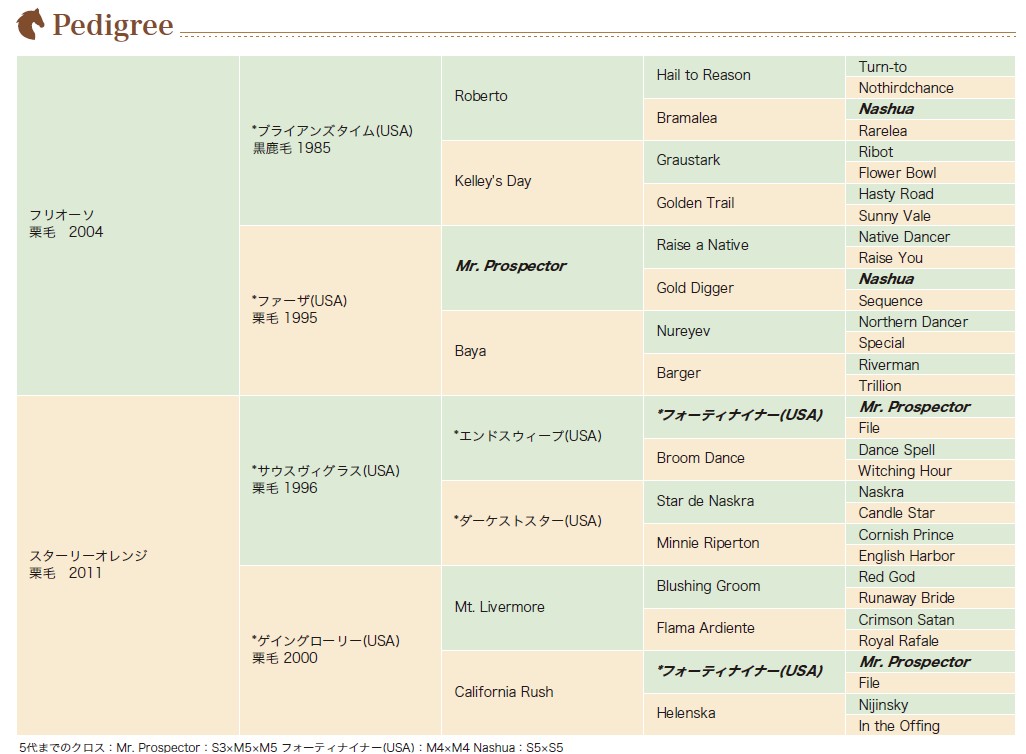
Task: Click the Kelley's Day cell
Action: 542,183
